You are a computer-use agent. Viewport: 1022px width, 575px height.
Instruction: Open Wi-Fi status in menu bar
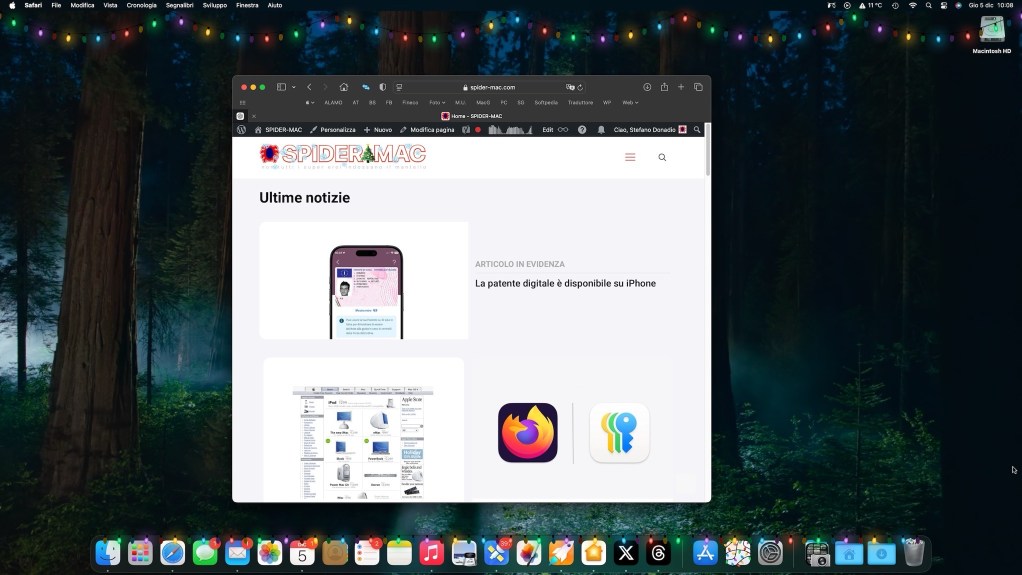912,5
